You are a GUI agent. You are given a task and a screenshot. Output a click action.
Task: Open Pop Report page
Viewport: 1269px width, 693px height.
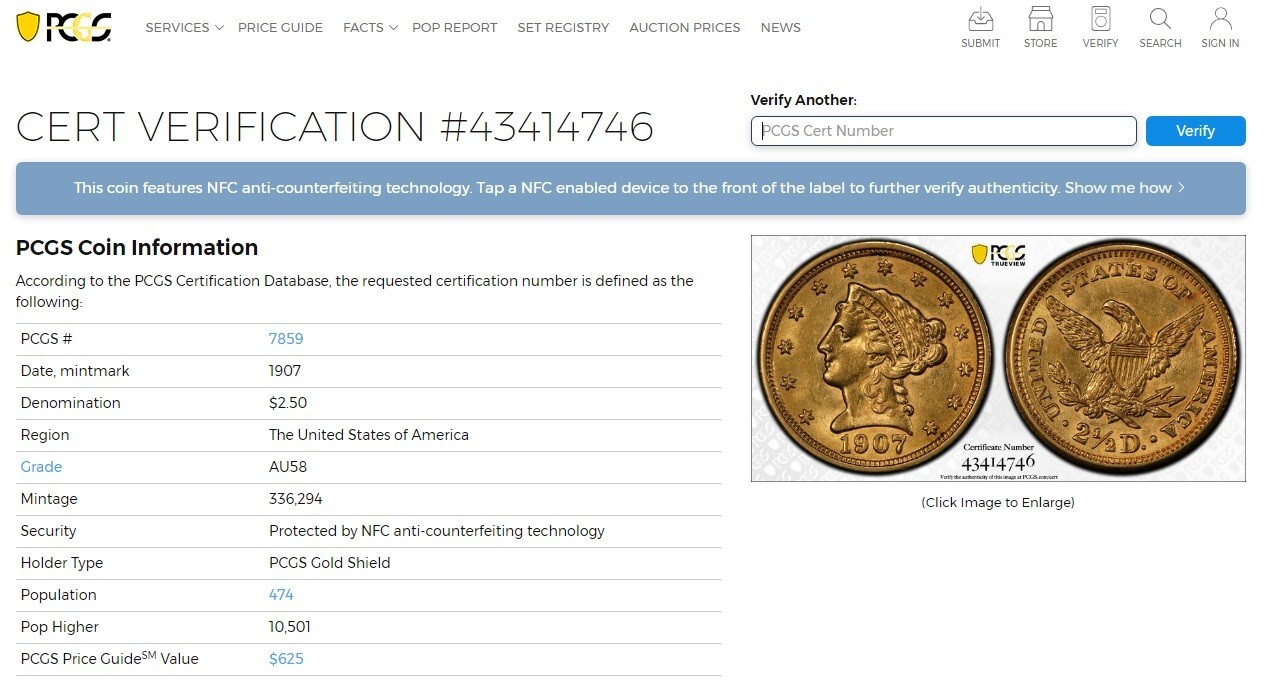point(454,28)
